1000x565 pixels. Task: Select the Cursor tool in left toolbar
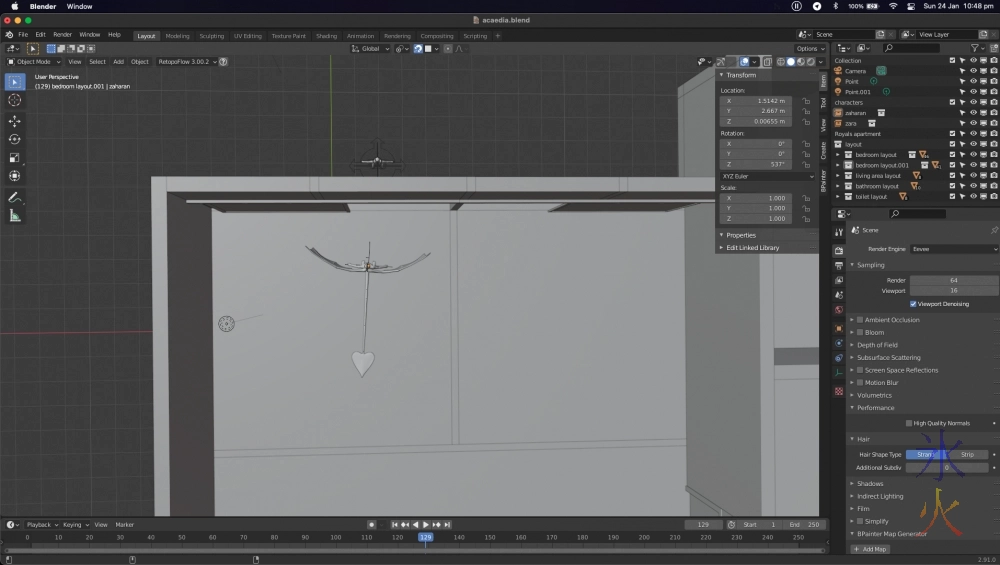click(x=15, y=100)
